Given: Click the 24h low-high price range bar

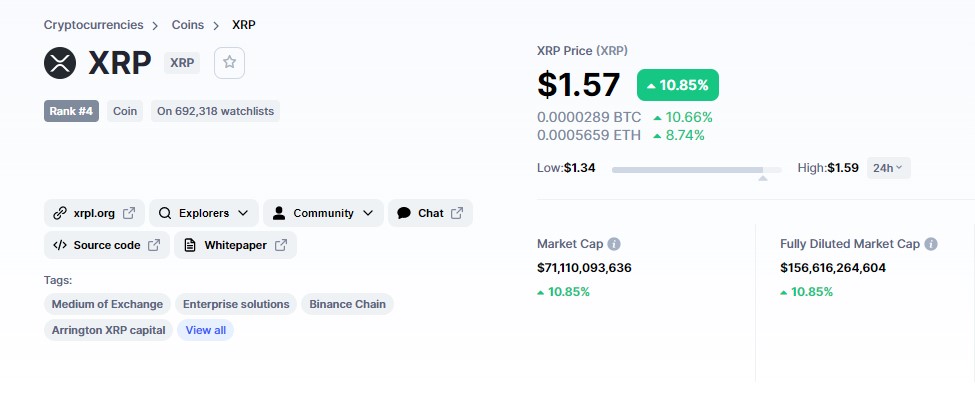Looking at the screenshot, I should click(696, 170).
